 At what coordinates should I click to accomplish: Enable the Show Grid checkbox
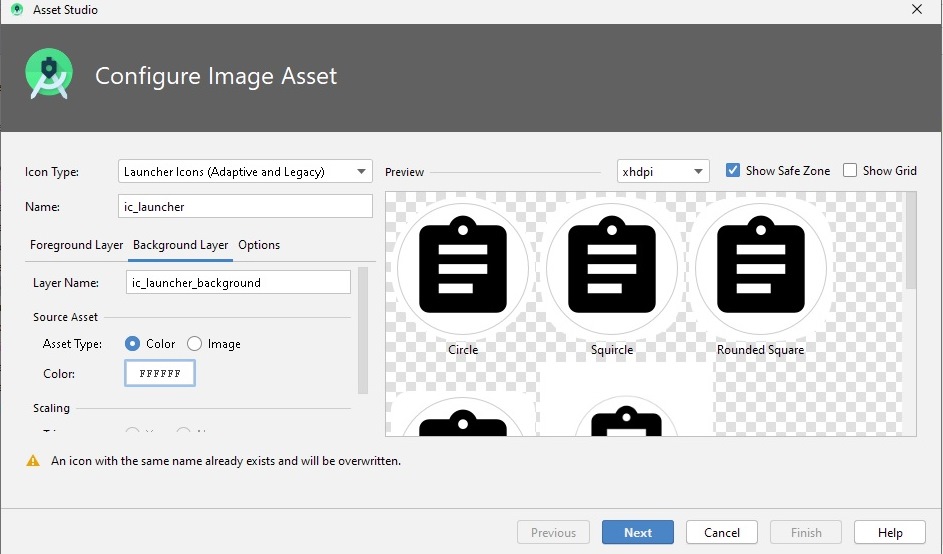(850, 171)
